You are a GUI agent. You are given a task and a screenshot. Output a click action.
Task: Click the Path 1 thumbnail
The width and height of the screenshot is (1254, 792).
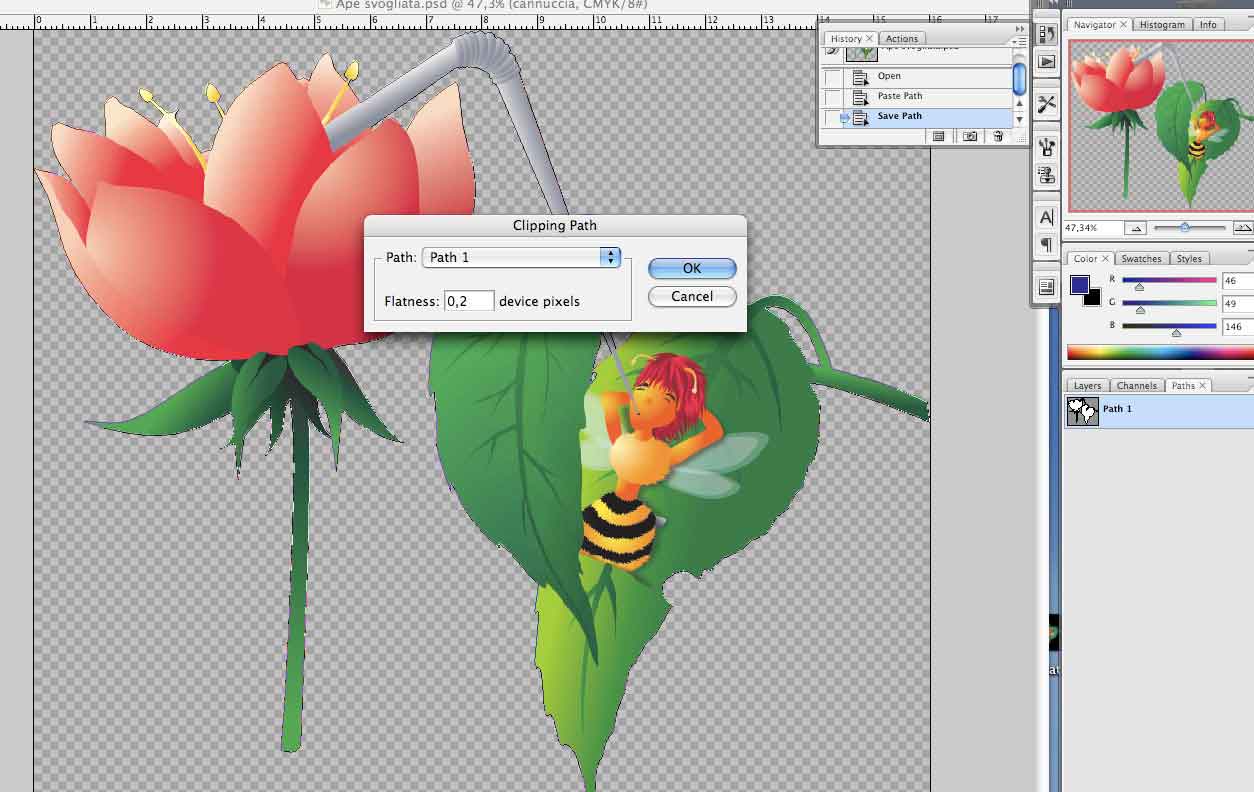tap(1083, 411)
